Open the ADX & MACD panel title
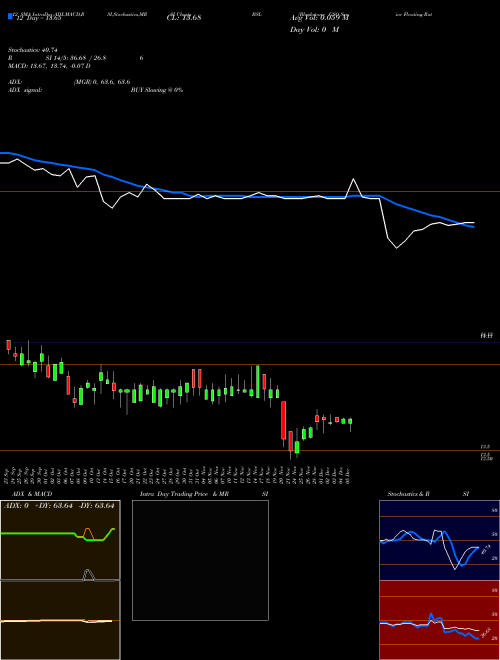This screenshot has height=660, width=500. pos(30,494)
